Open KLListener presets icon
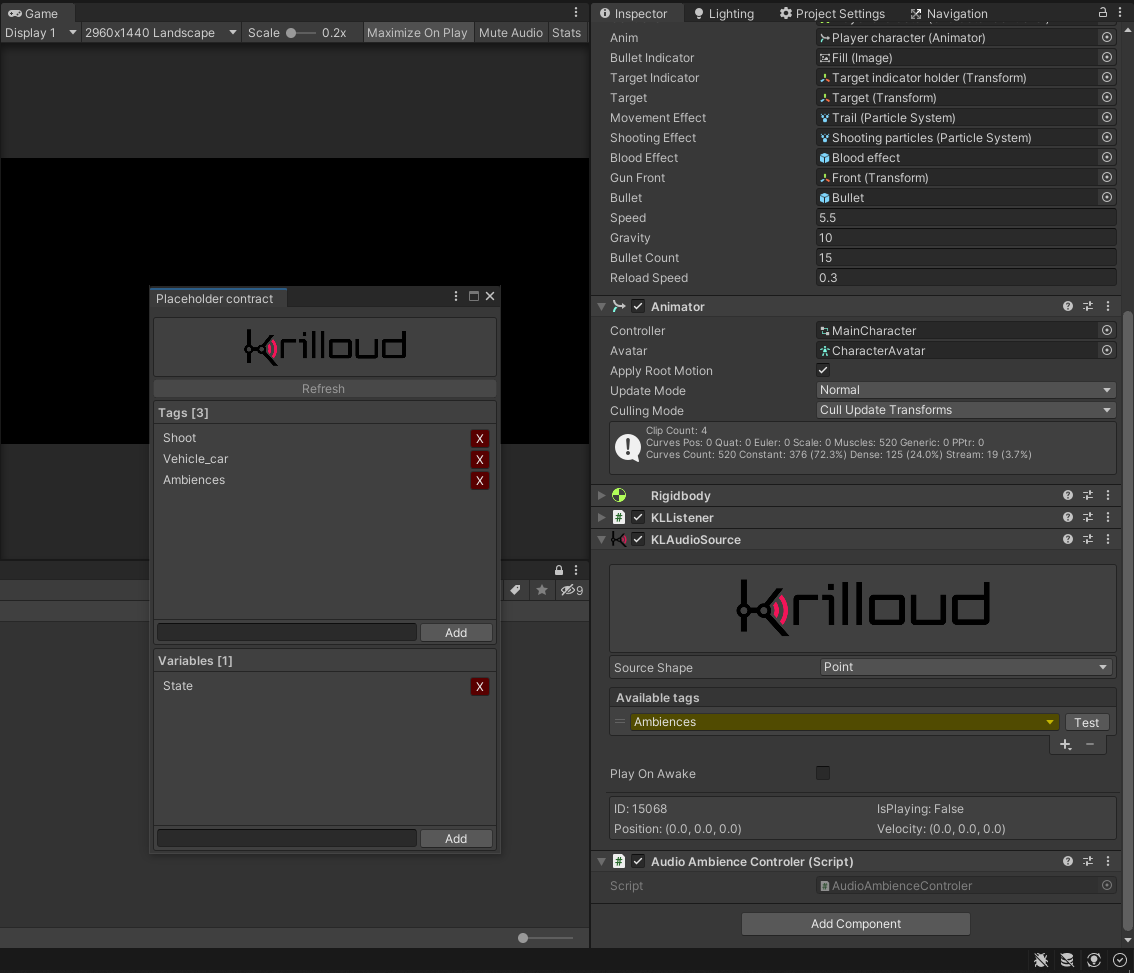 (1088, 517)
